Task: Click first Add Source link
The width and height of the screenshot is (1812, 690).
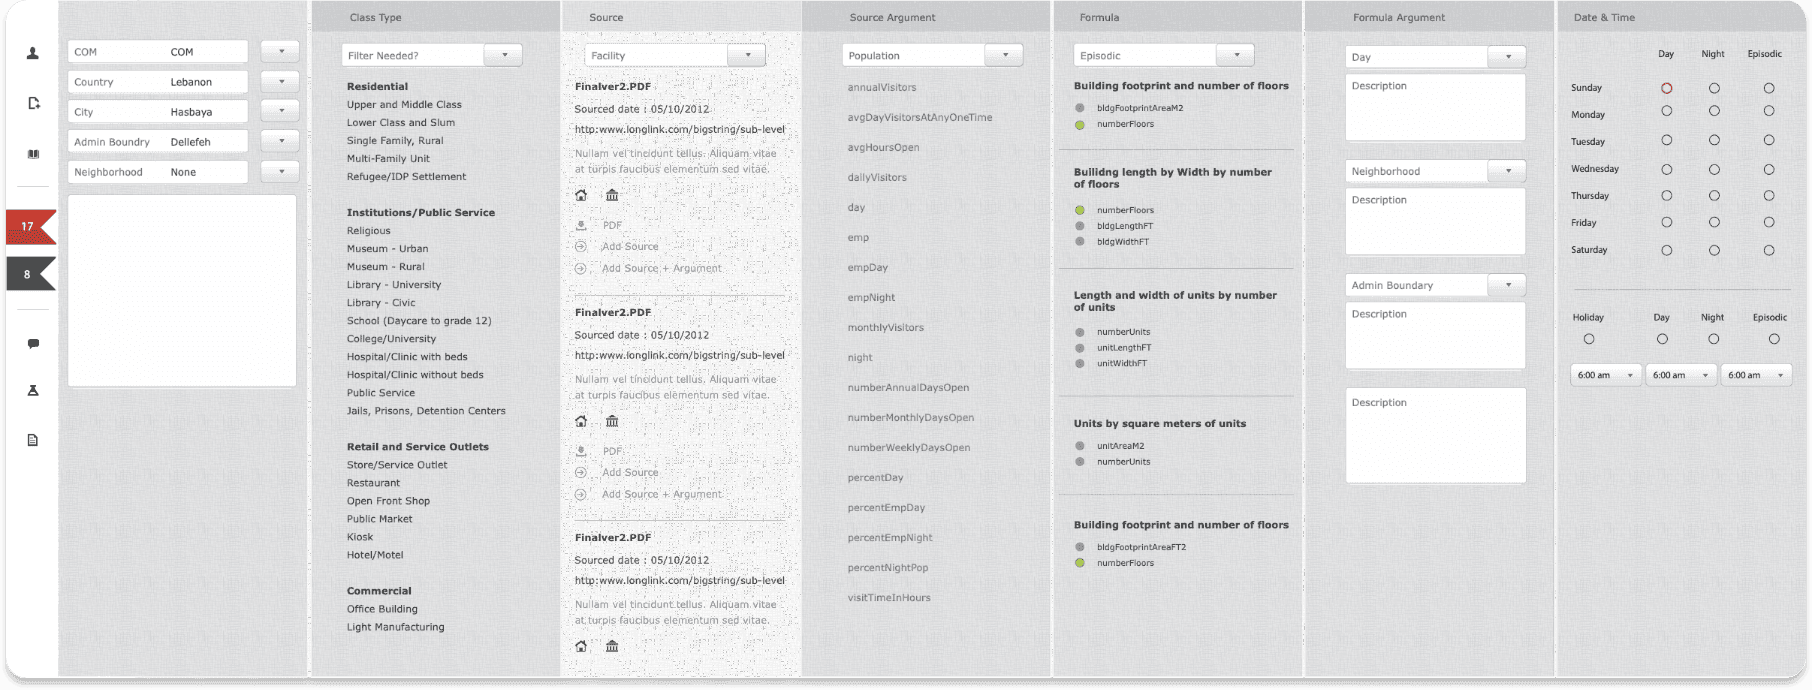Action: click(x=630, y=246)
